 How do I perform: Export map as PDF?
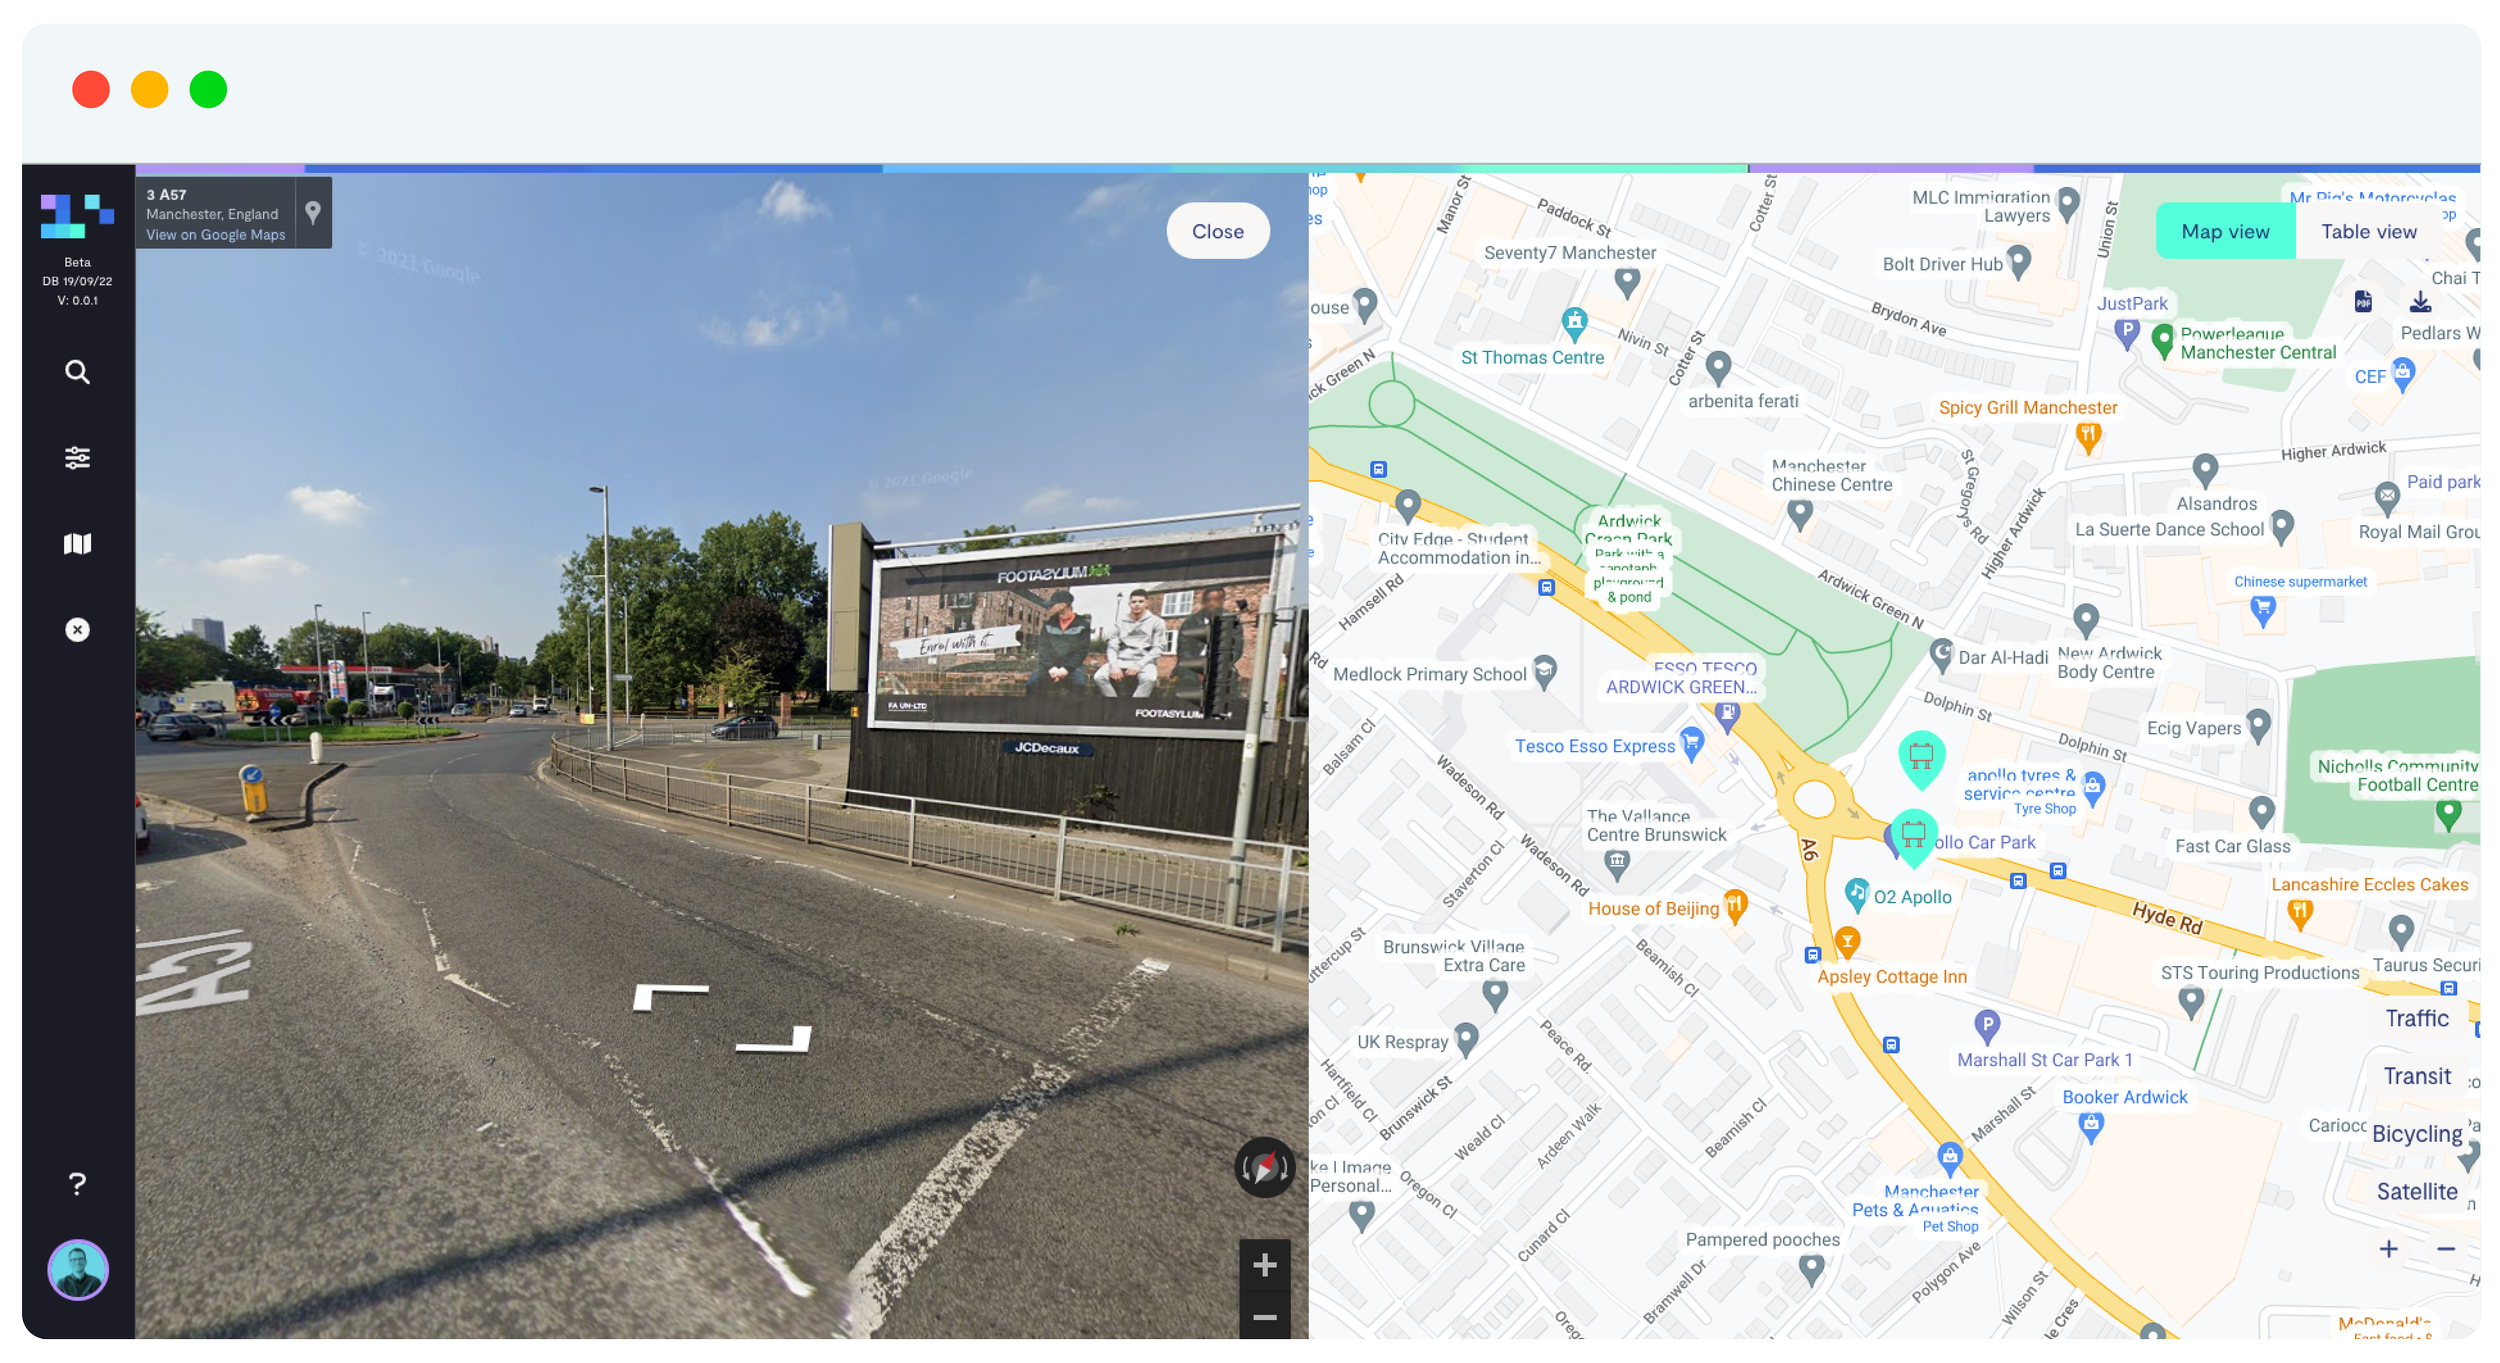pyautogui.click(x=2363, y=301)
